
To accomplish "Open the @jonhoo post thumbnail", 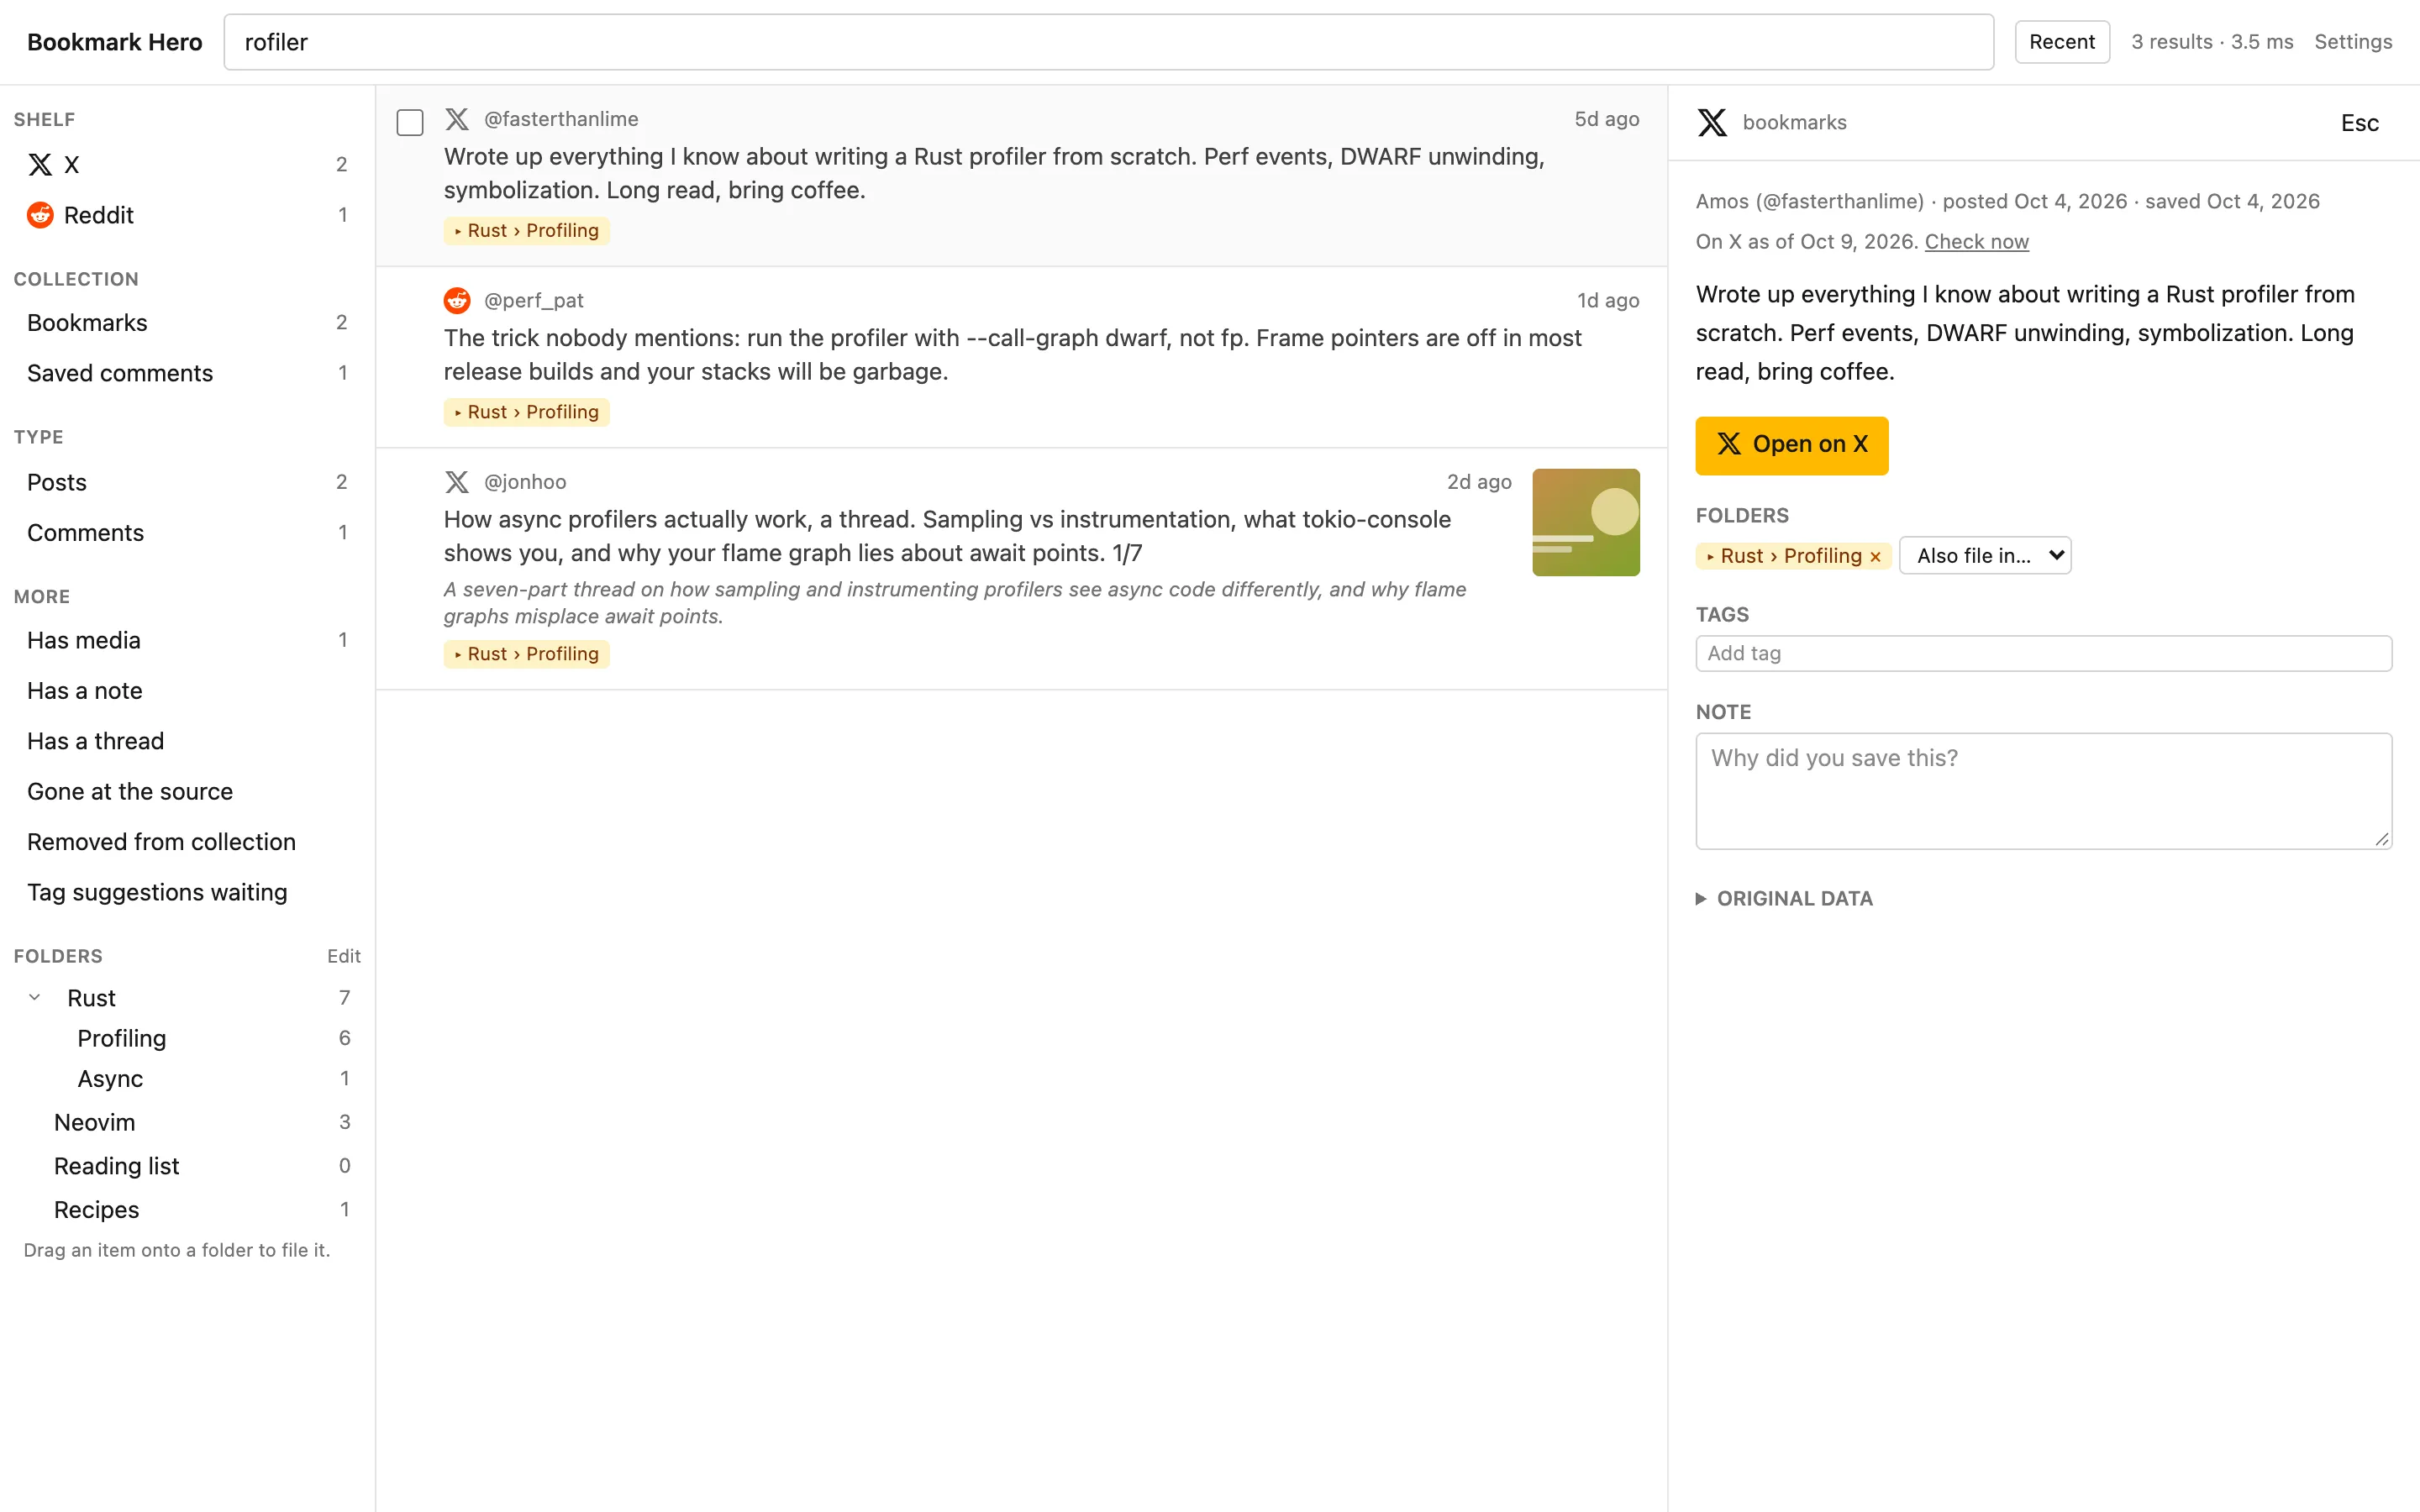I will (1586, 522).
